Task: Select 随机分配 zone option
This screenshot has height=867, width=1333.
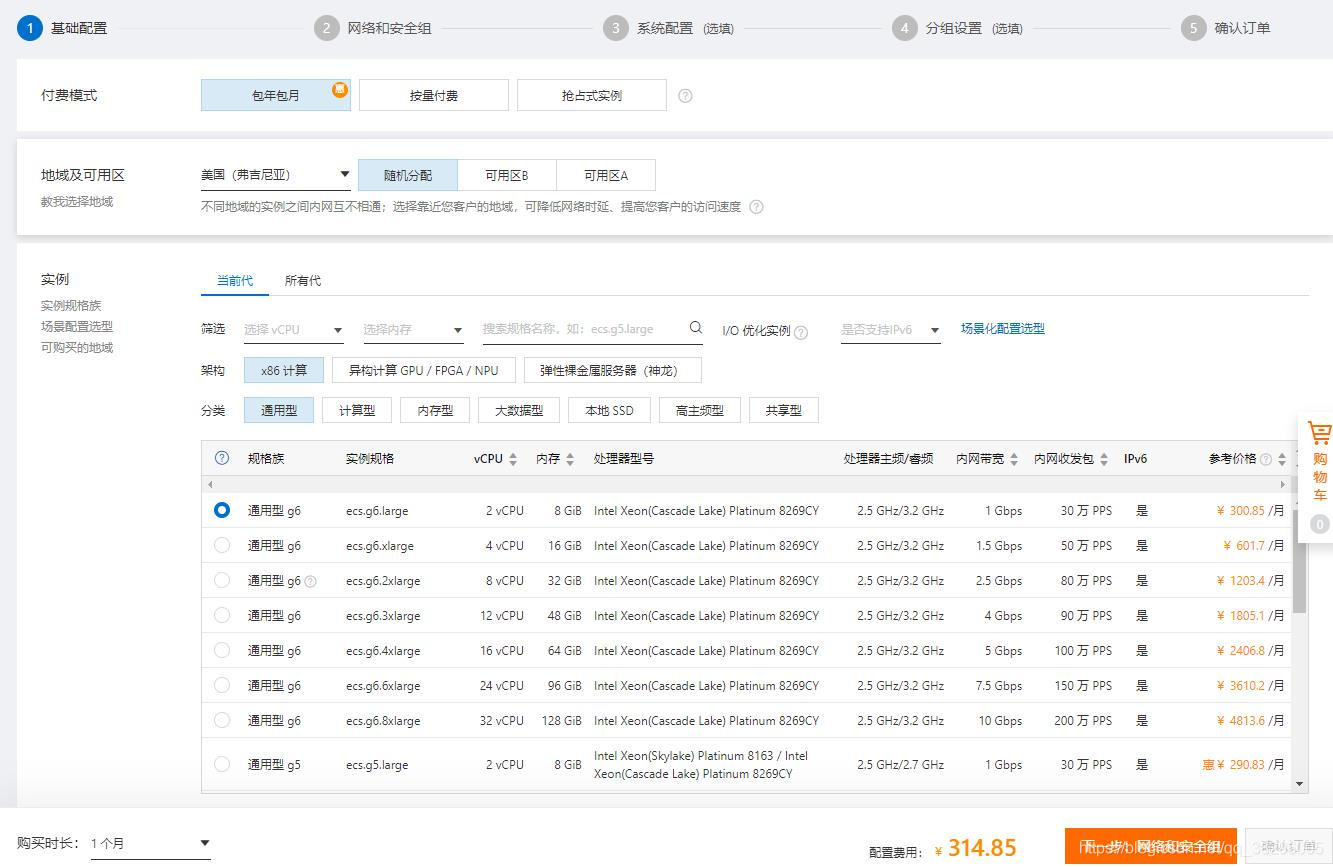Action: (x=408, y=175)
